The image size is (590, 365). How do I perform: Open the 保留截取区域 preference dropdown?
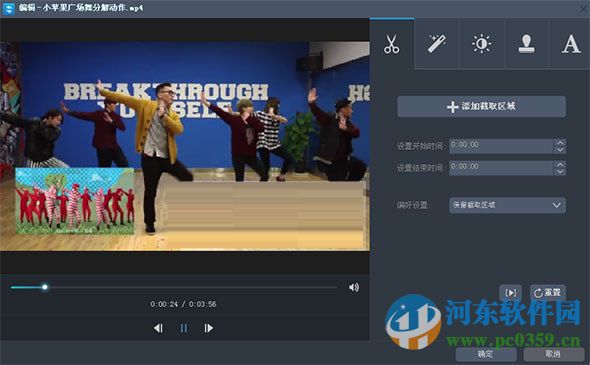pos(507,205)
